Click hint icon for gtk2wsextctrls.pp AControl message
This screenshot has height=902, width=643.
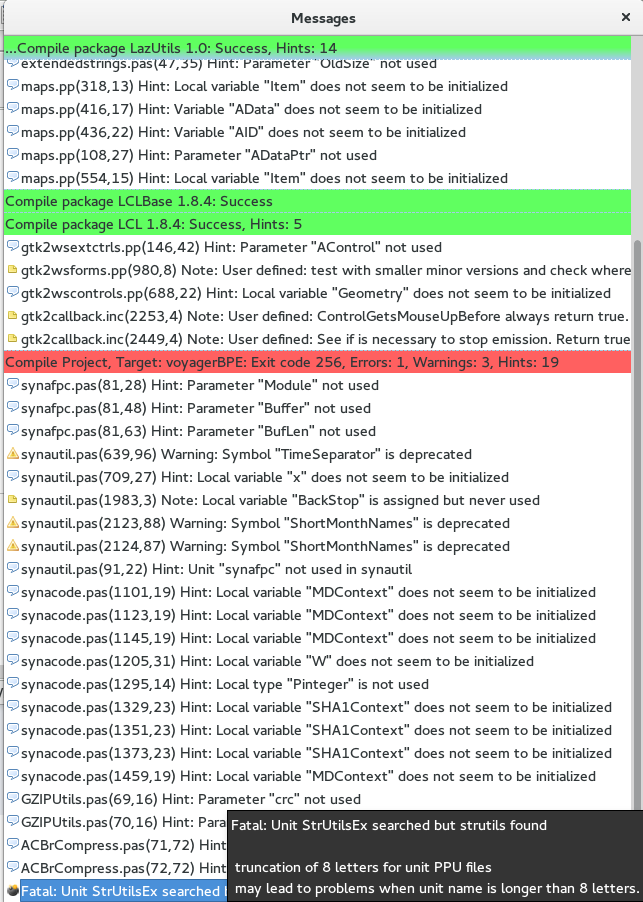pyautogui.click(x=12, y=247)
